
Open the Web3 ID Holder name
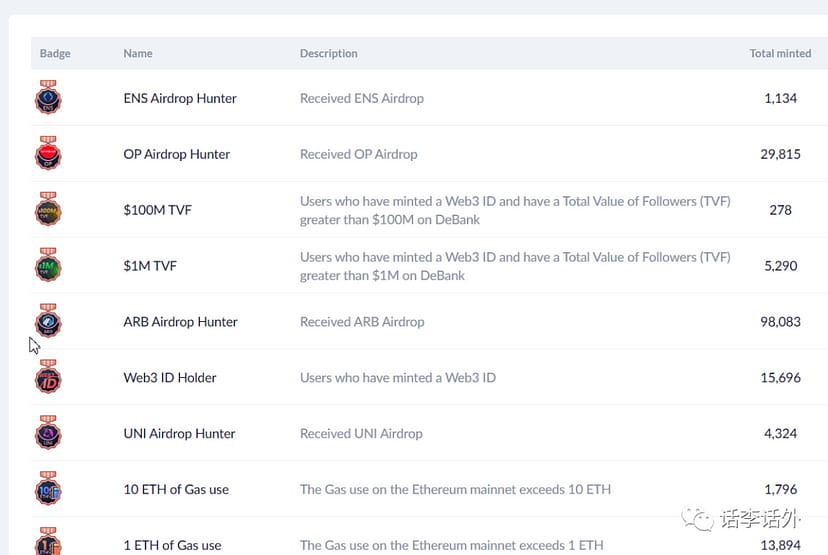(170, 378)
